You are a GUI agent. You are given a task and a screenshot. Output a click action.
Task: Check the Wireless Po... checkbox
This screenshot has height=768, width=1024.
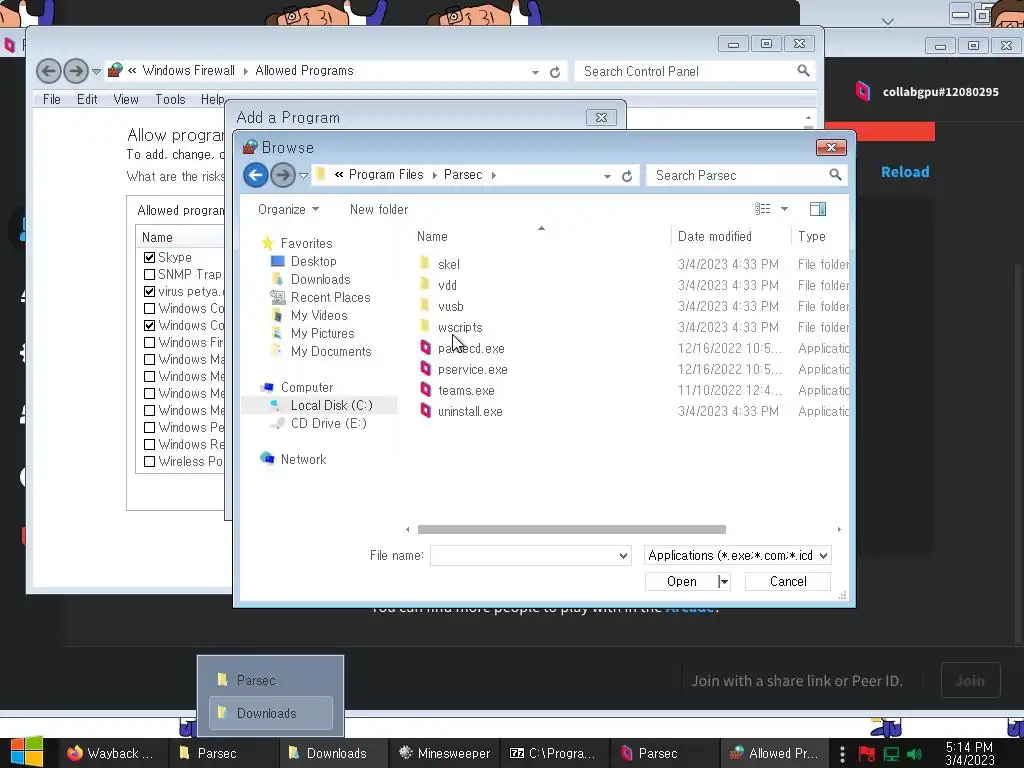(150, 461)
